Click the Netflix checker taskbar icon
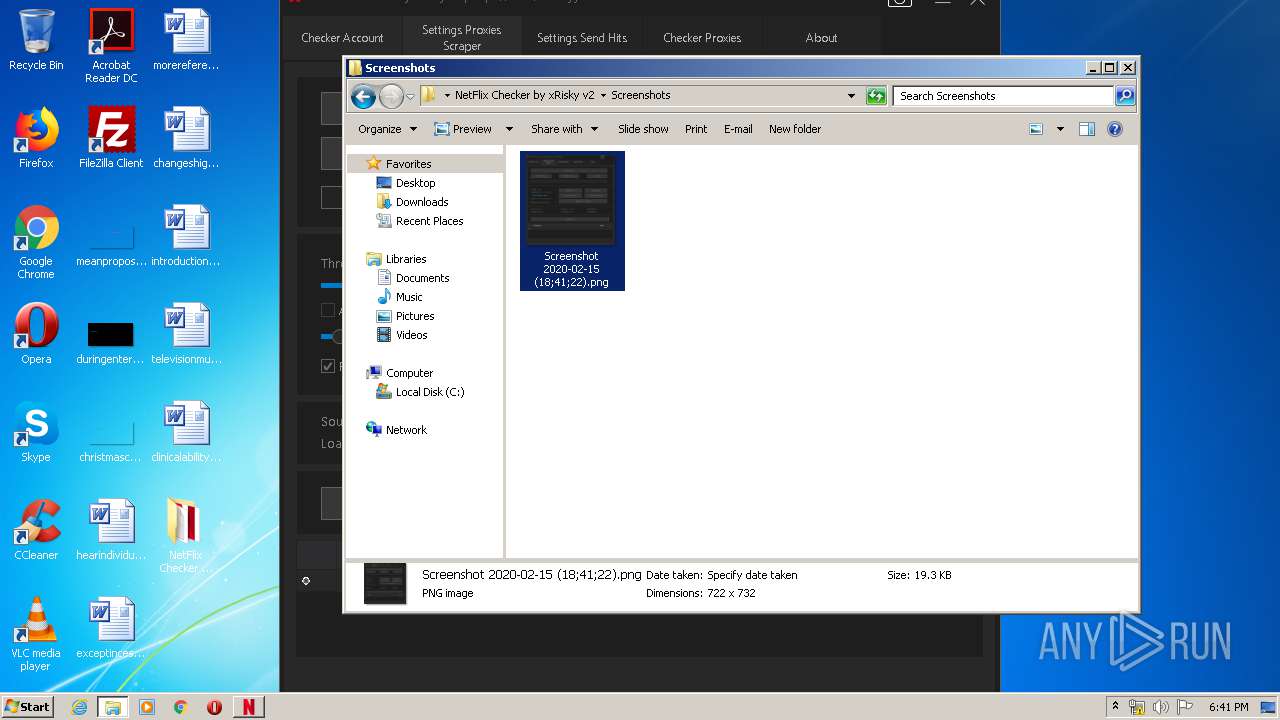Viewport: 1280px width, 720px height. point(248,707)
